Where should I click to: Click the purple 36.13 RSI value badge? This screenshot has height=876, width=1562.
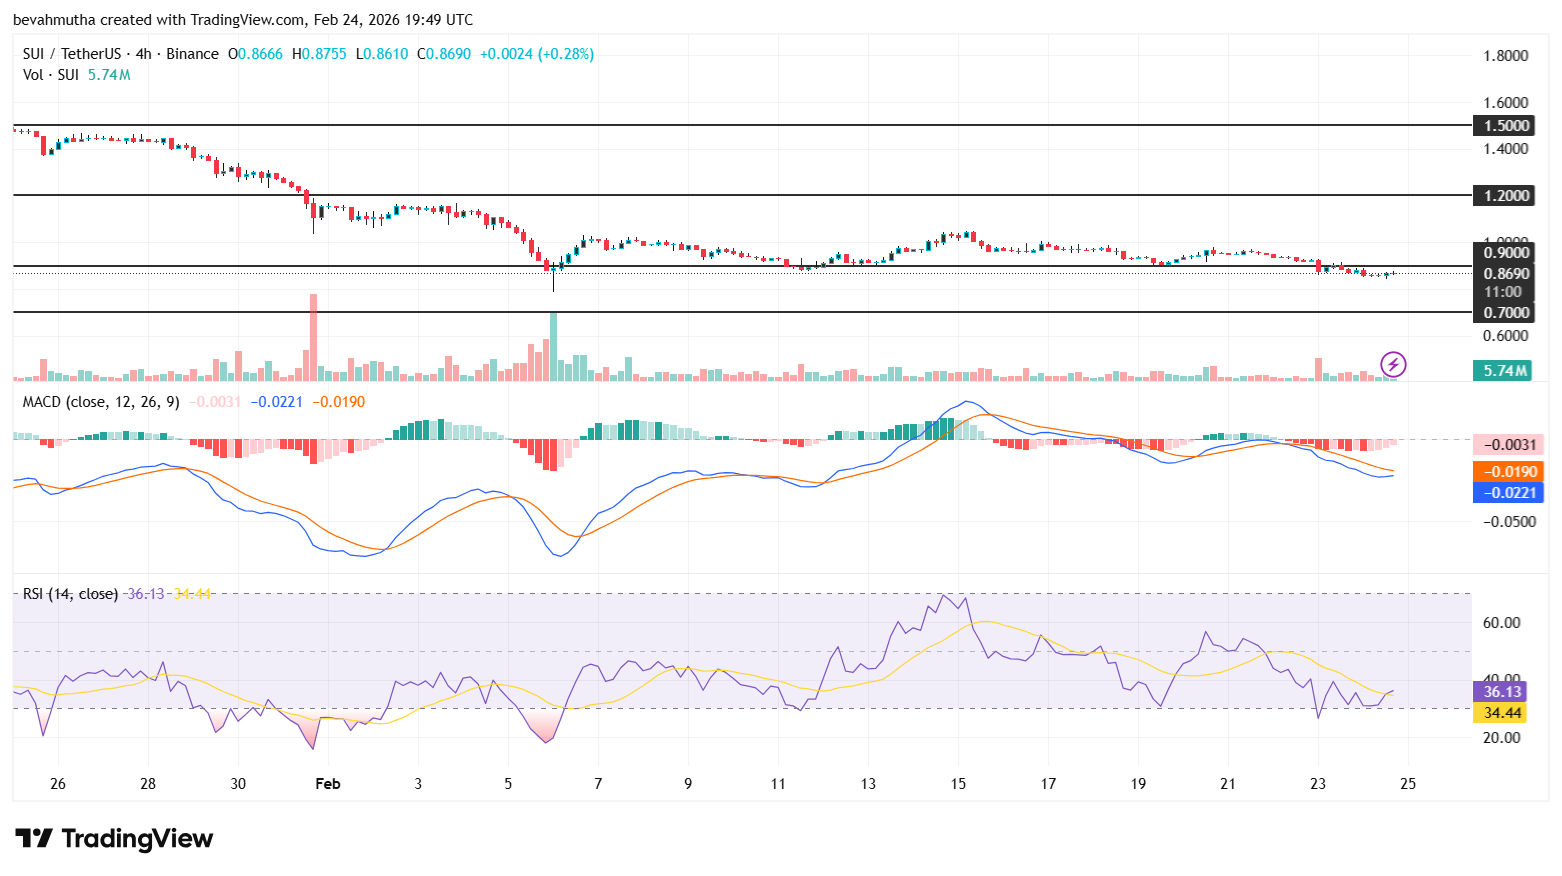click(x=1499, y=692)
